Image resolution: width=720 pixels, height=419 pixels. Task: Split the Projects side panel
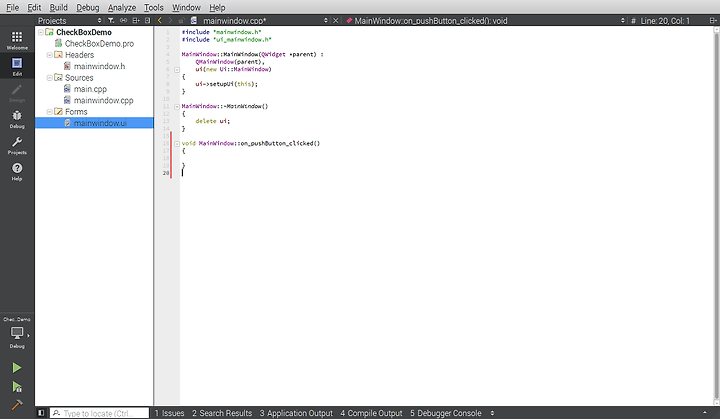(x=136, y=20)
